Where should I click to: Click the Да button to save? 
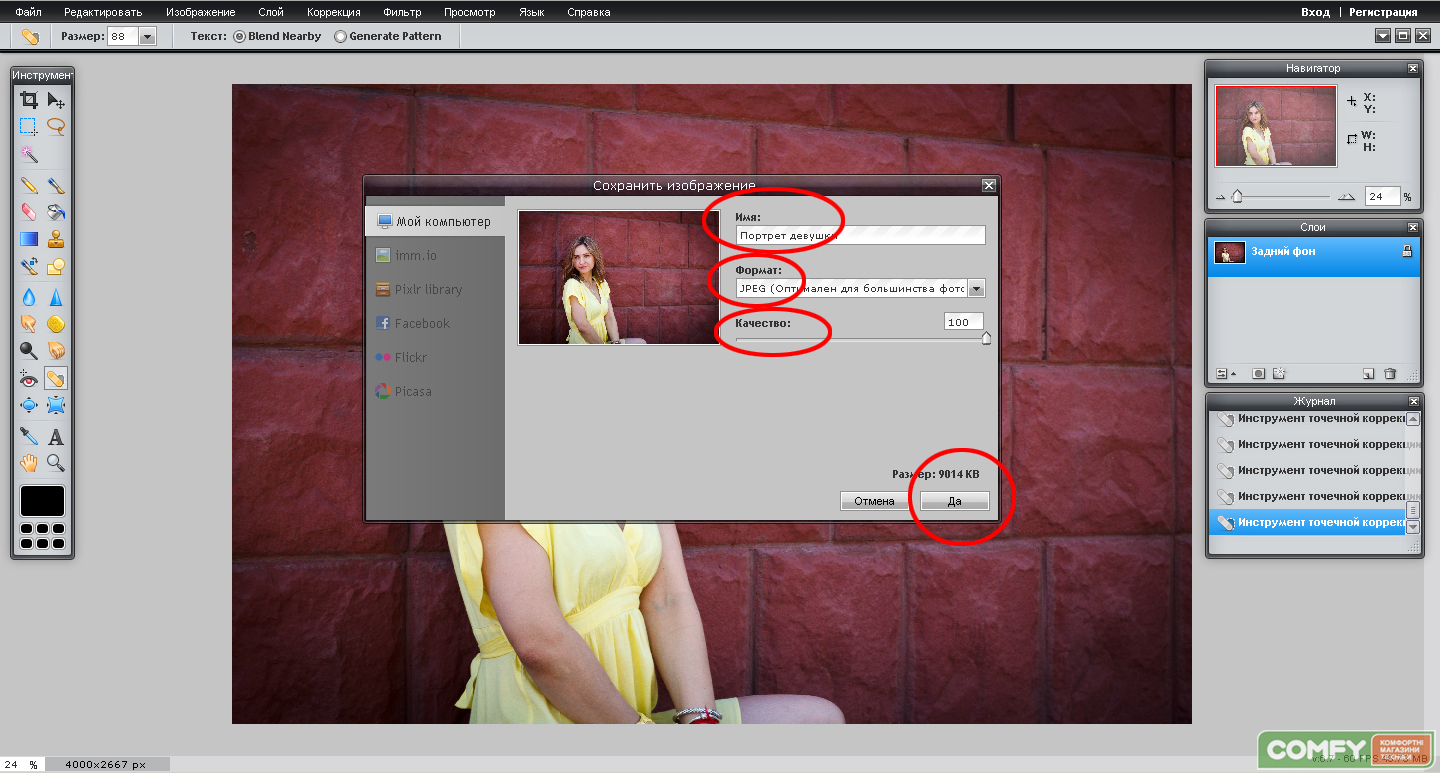pos(955,501)
